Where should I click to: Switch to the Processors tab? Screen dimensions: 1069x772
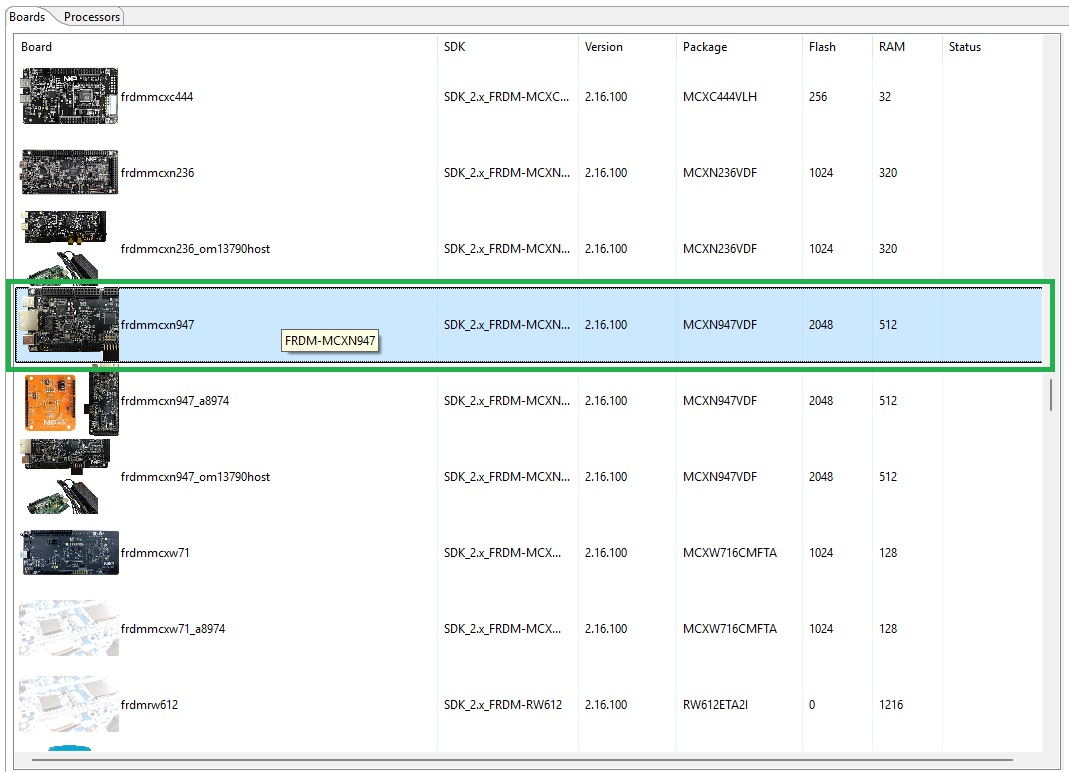pos(91,16)
